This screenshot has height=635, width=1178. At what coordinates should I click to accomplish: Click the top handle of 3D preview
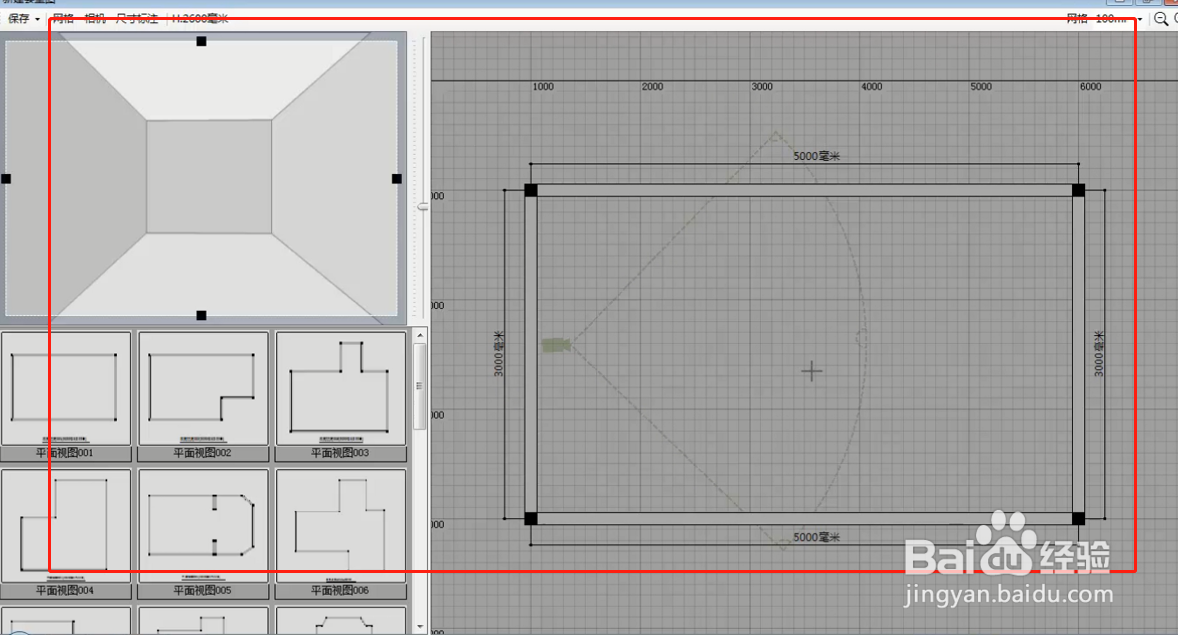pos(201,41)
